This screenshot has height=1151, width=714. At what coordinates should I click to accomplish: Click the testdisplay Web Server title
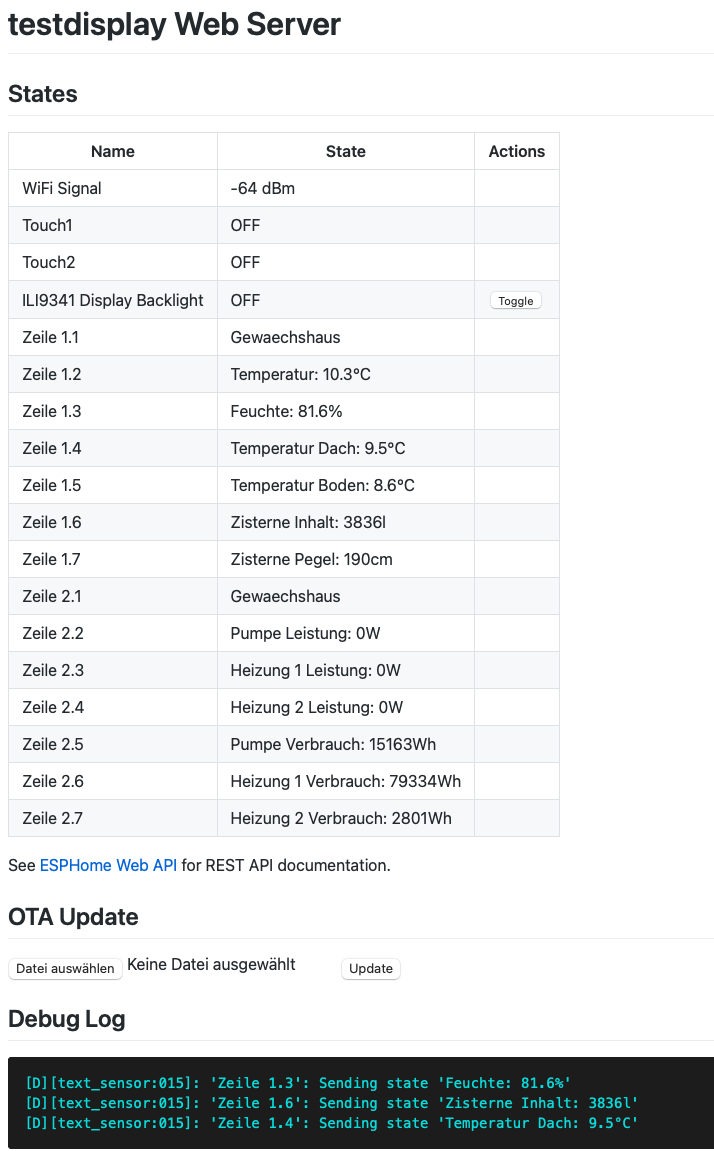coord(174,24)
